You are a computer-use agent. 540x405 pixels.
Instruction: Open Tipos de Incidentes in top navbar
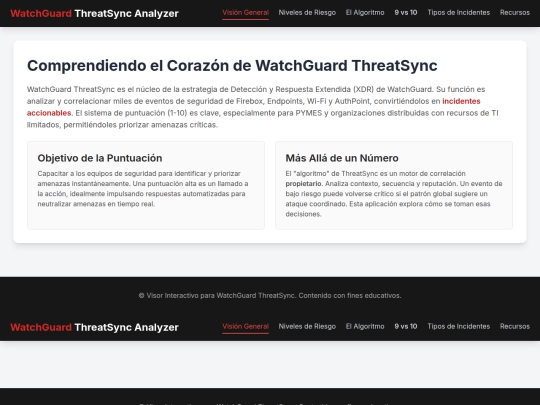coord(458,13)
